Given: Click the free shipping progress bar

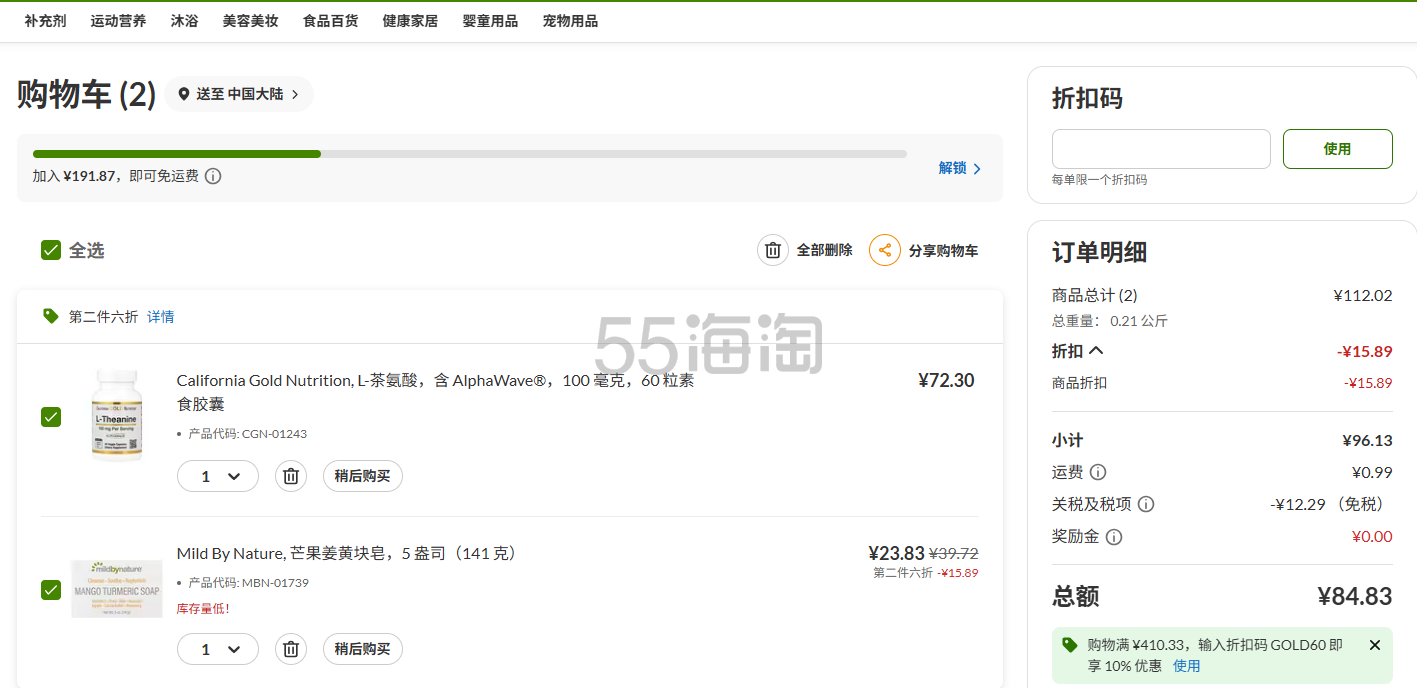Looking at the screenshot, I should (470, 154).
